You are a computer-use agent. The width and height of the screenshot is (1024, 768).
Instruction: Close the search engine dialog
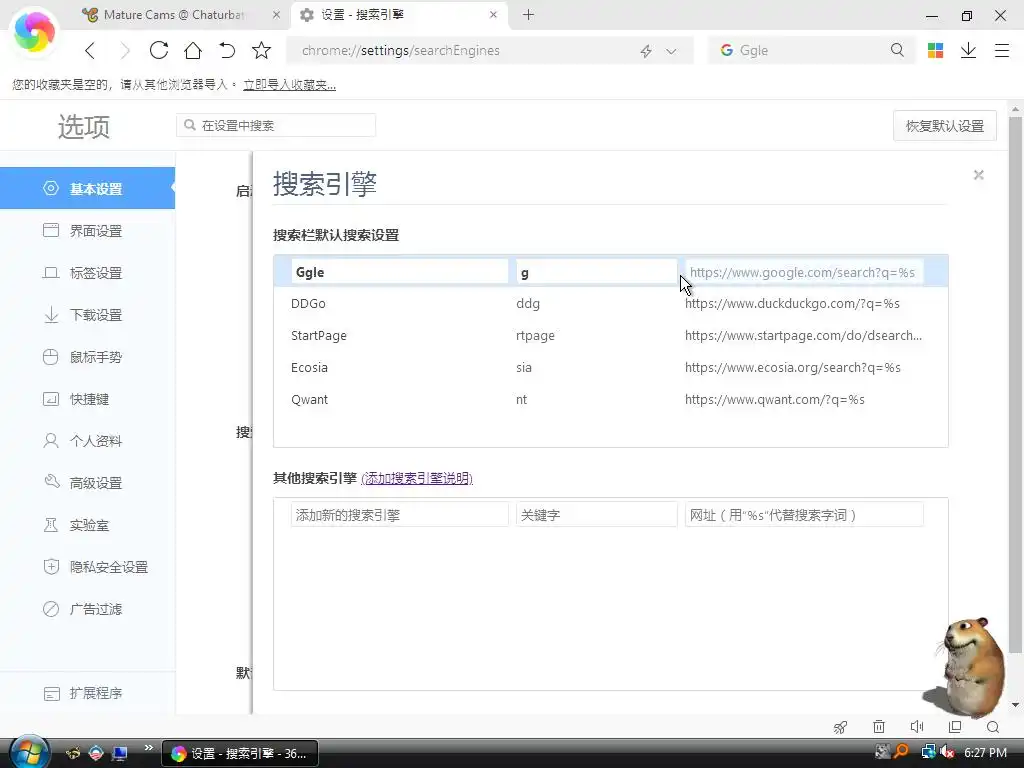(978, 175)
